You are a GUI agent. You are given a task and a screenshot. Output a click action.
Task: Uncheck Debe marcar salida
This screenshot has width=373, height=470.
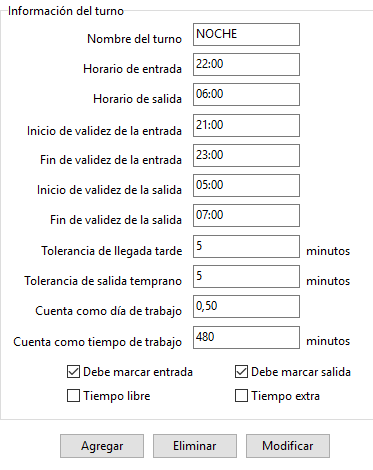coord(241,372)
